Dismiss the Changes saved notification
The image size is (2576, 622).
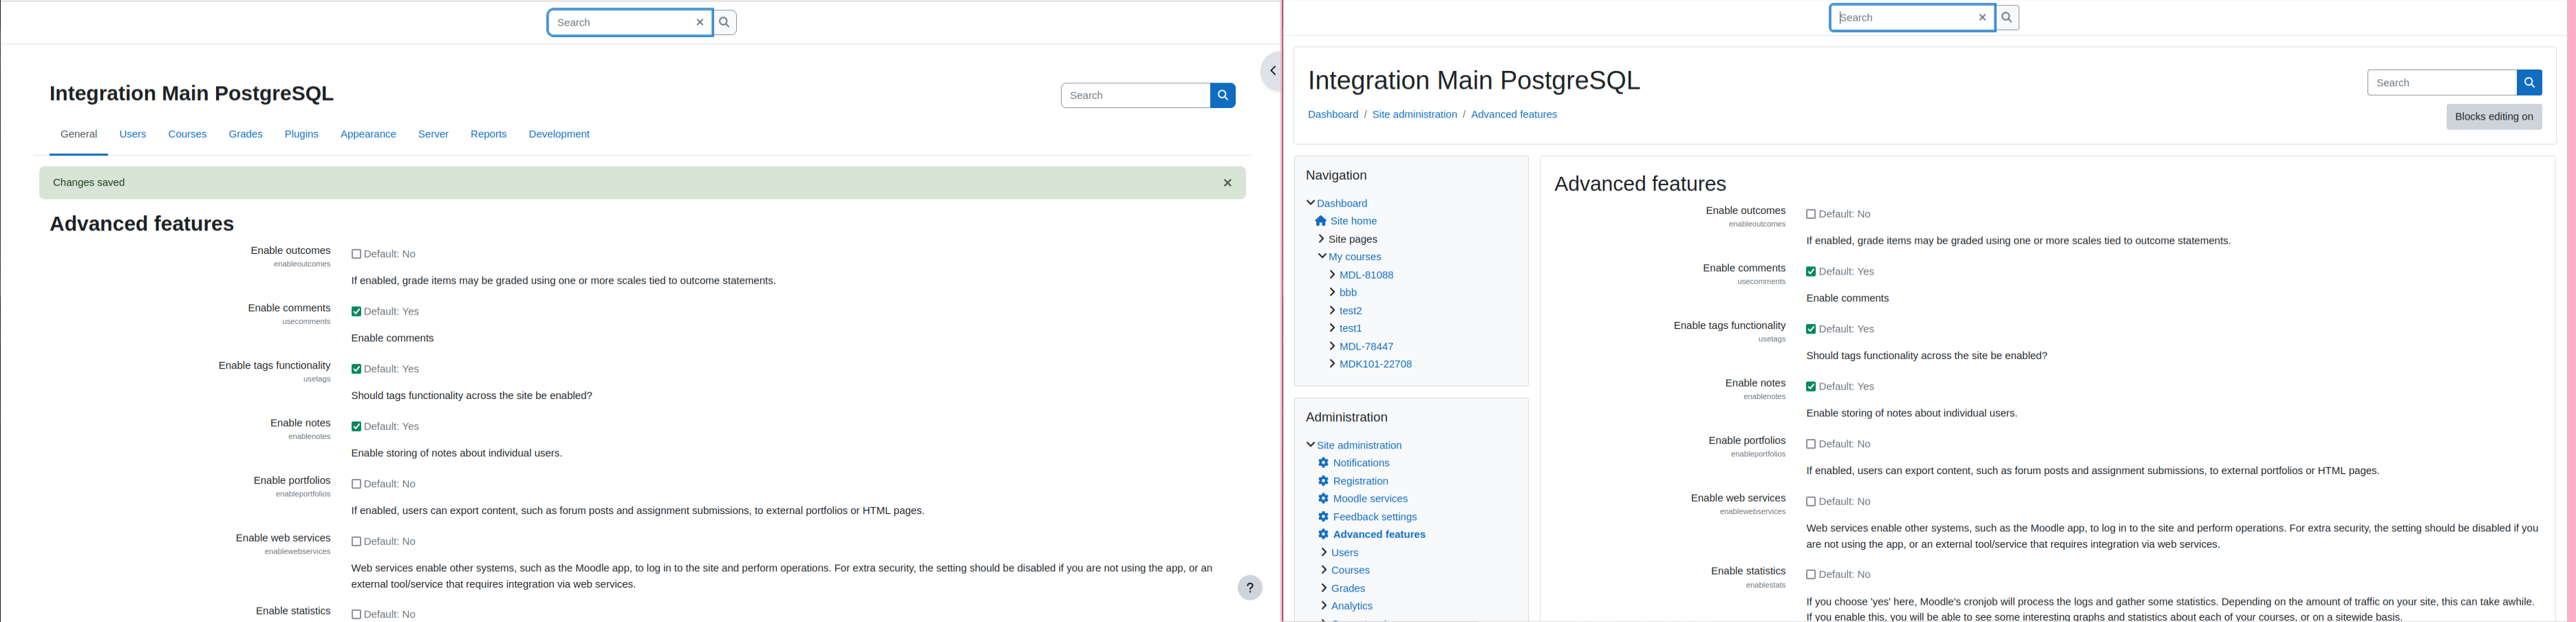(x=1228, y=183)
